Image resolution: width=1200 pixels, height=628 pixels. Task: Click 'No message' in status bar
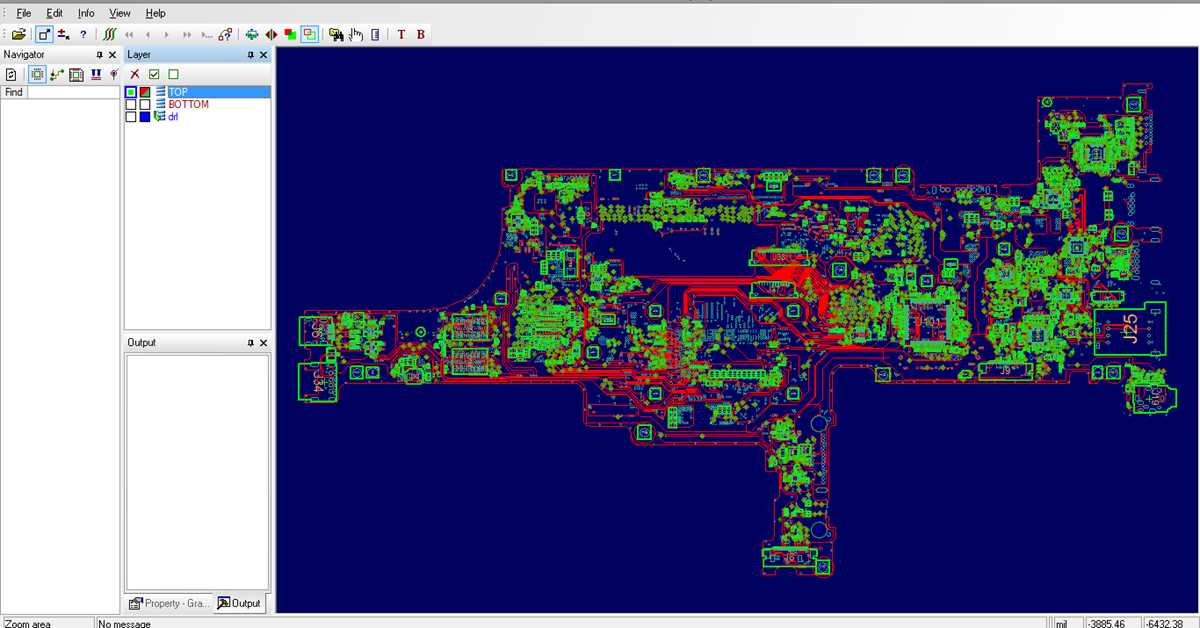point(125,623)
